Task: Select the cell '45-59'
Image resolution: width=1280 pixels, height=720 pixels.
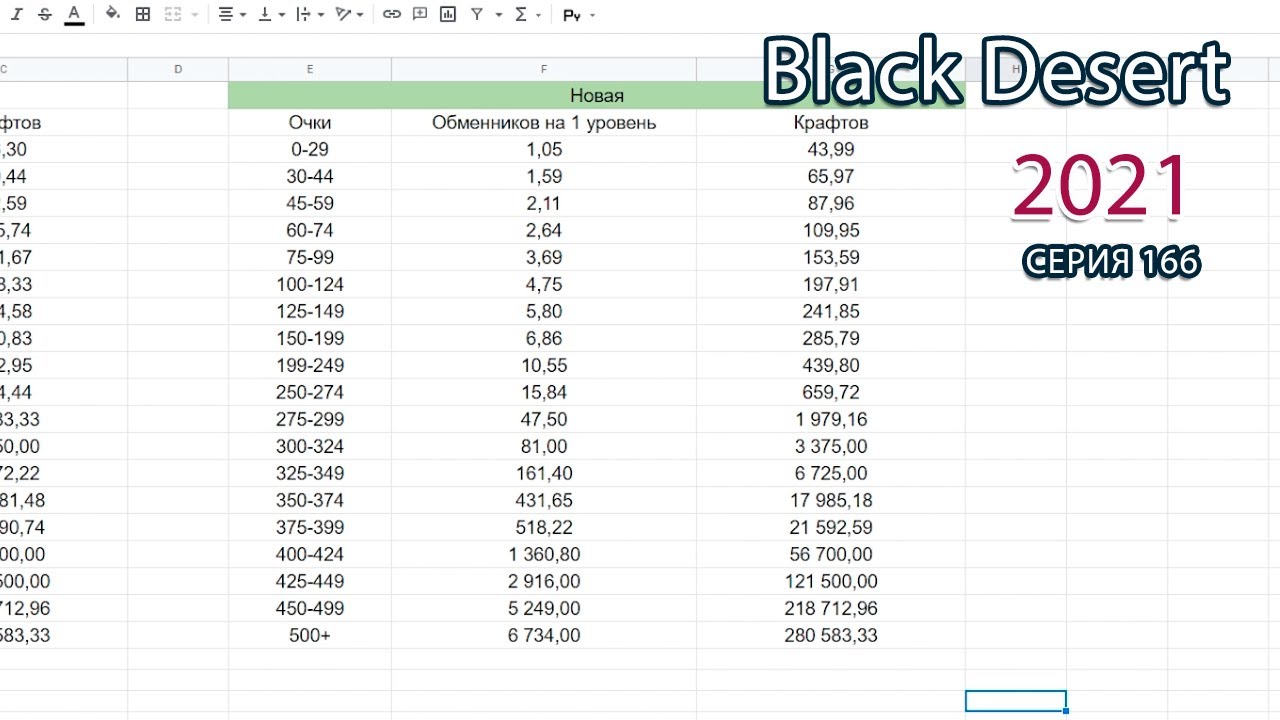Action: (x=310, y=203)
